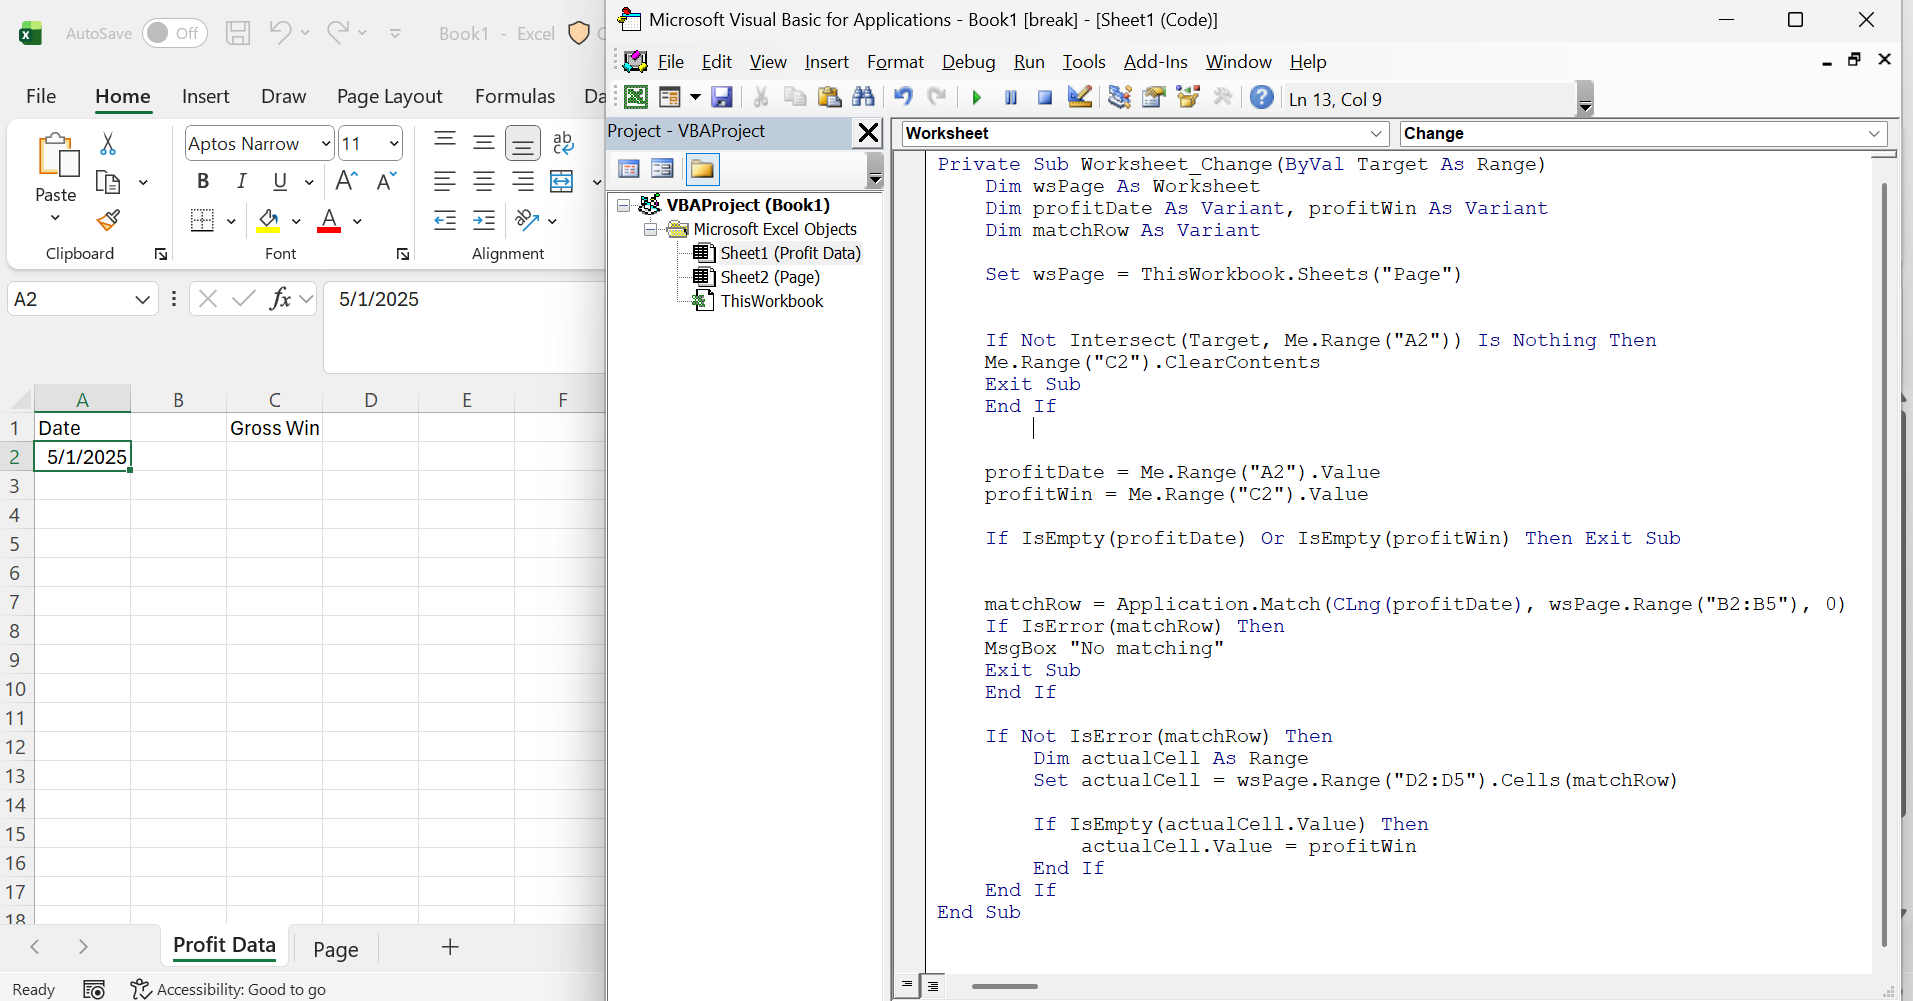Open the Worksheet object dropdown
Screen dimensions: 1913x1001
[1376, 133]
